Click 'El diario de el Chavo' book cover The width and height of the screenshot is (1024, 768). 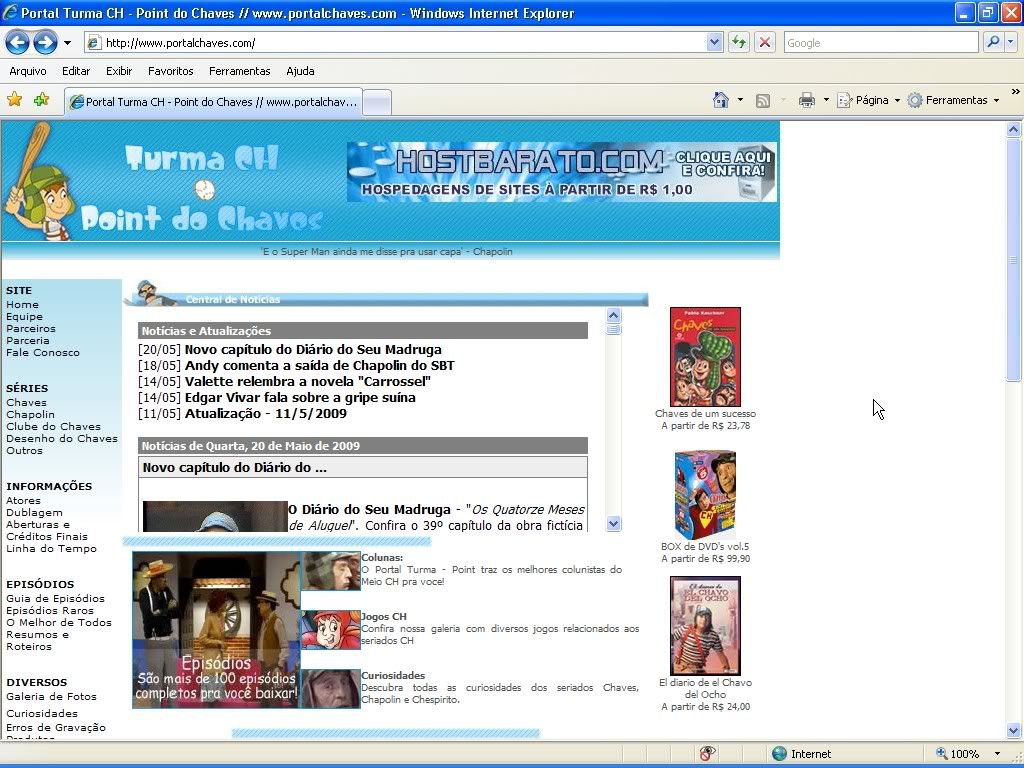[705, 626]
